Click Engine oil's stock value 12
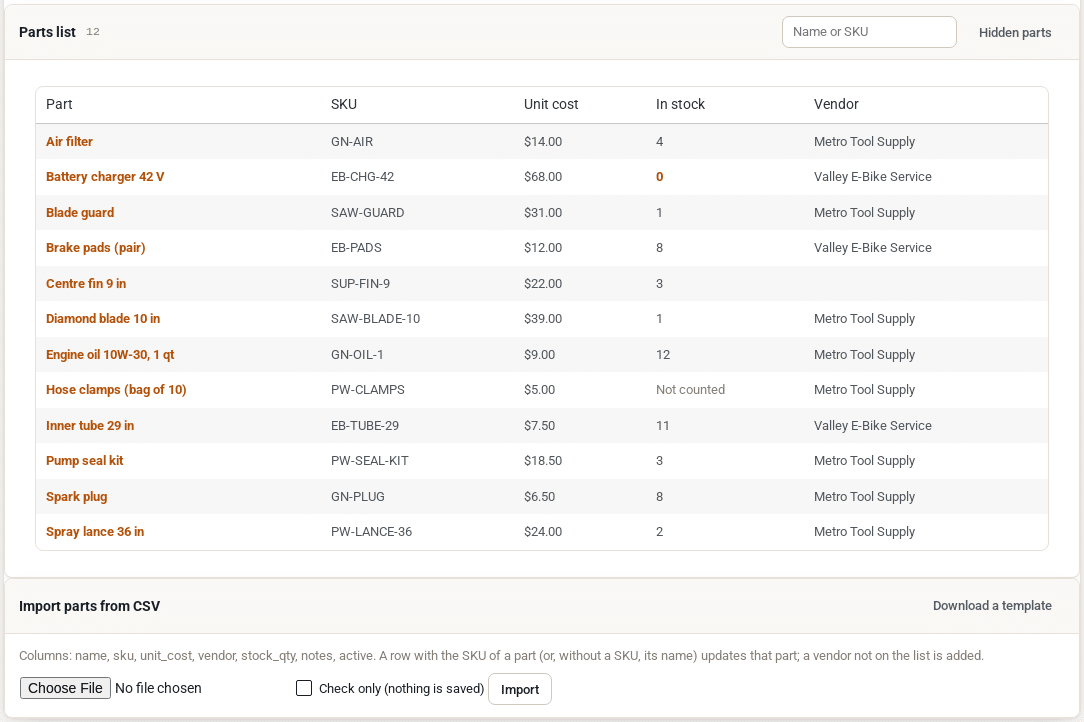Image resolution: width=1084 pixels, height=722 pixels. [x=663, y=354]
